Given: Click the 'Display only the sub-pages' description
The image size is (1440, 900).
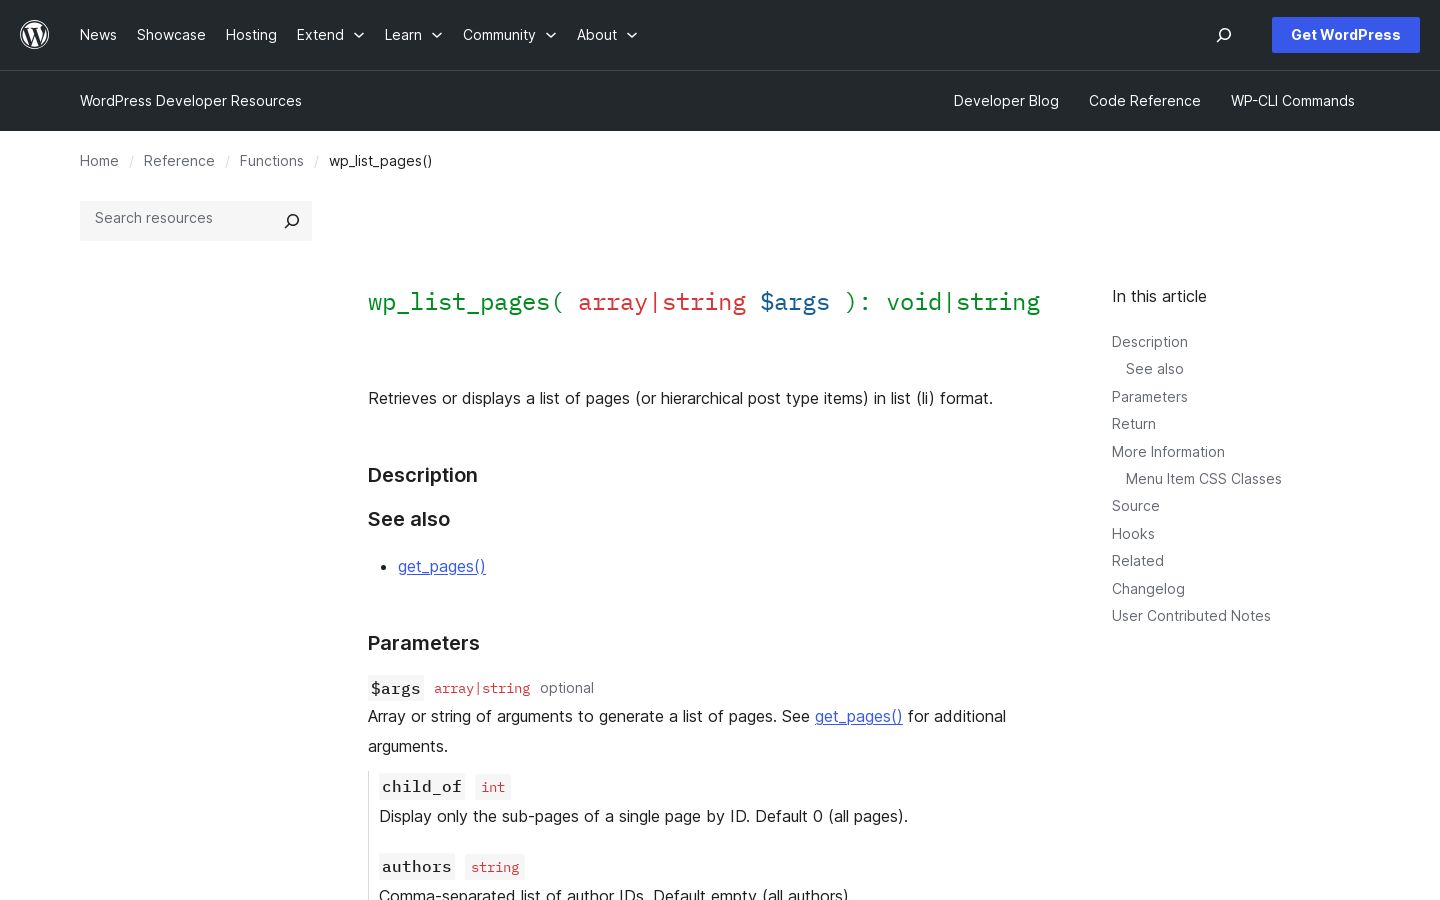Looking at the screenshot, I should (644, 816).
